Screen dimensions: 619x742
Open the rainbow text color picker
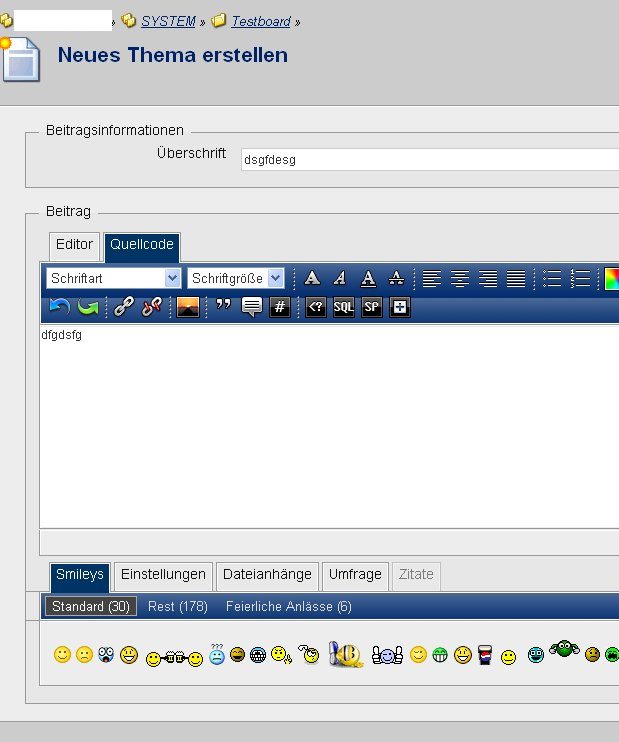point(612,279)
